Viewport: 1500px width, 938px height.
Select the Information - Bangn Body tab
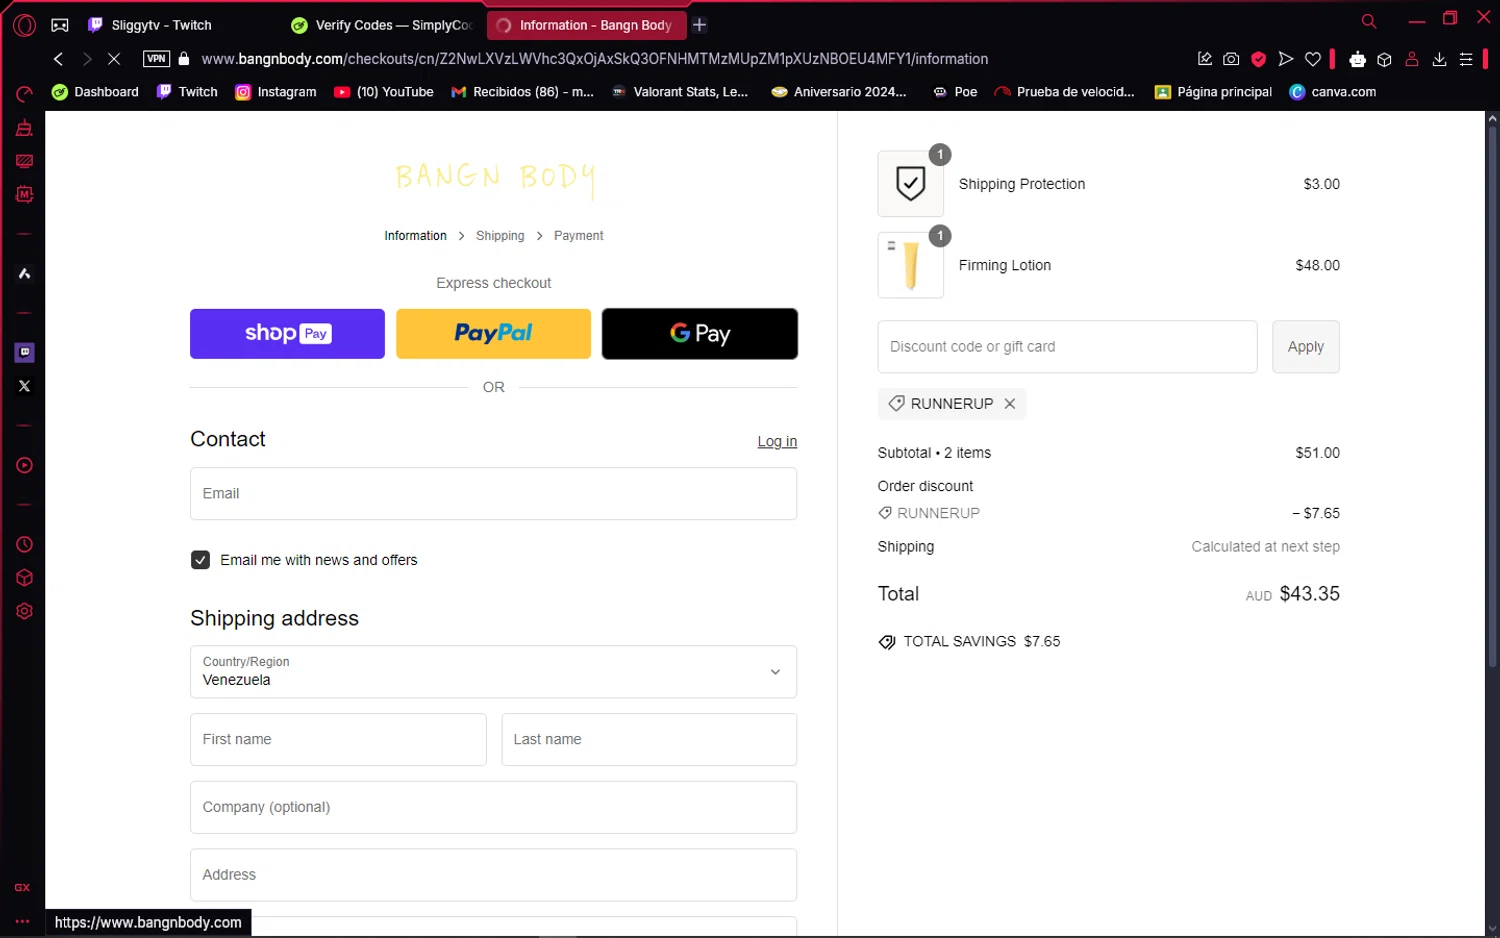(585, 25)
